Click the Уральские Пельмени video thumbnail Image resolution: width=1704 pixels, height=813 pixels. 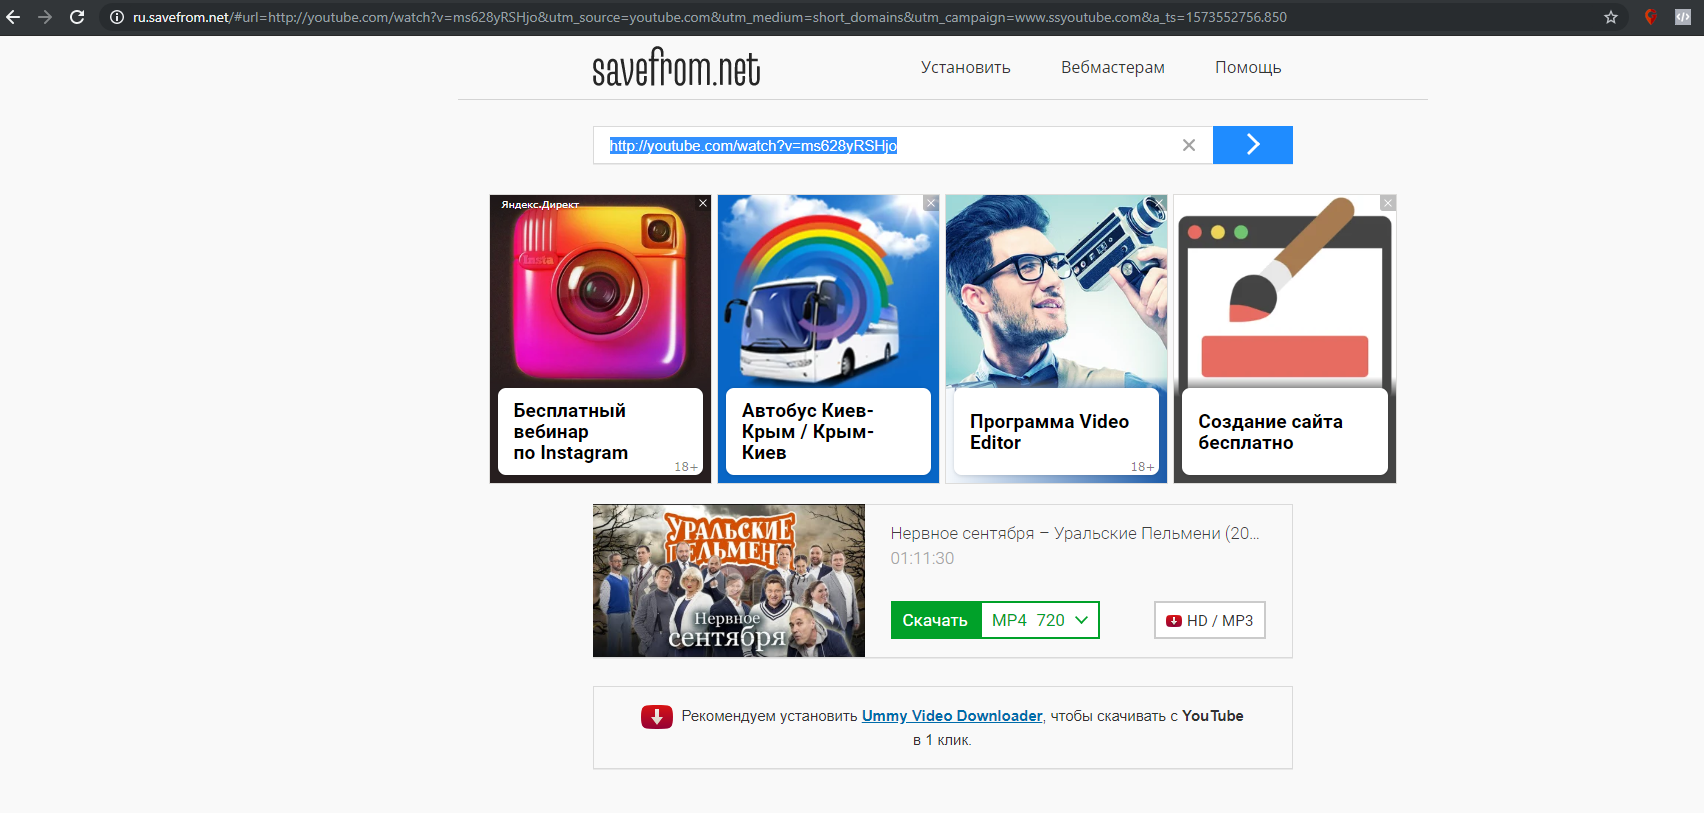729,581
